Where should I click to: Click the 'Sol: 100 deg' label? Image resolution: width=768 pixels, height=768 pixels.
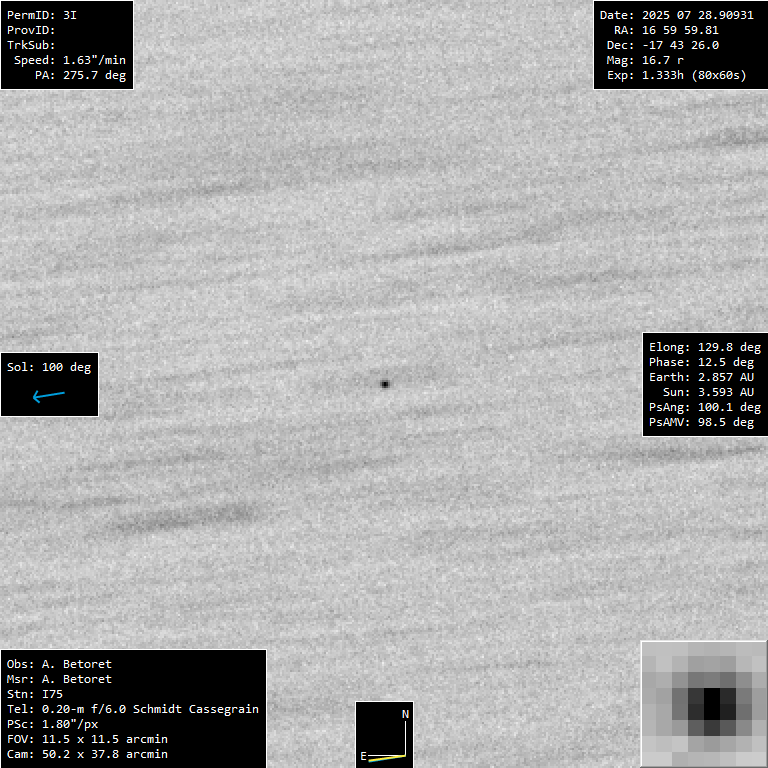point(49,367)
